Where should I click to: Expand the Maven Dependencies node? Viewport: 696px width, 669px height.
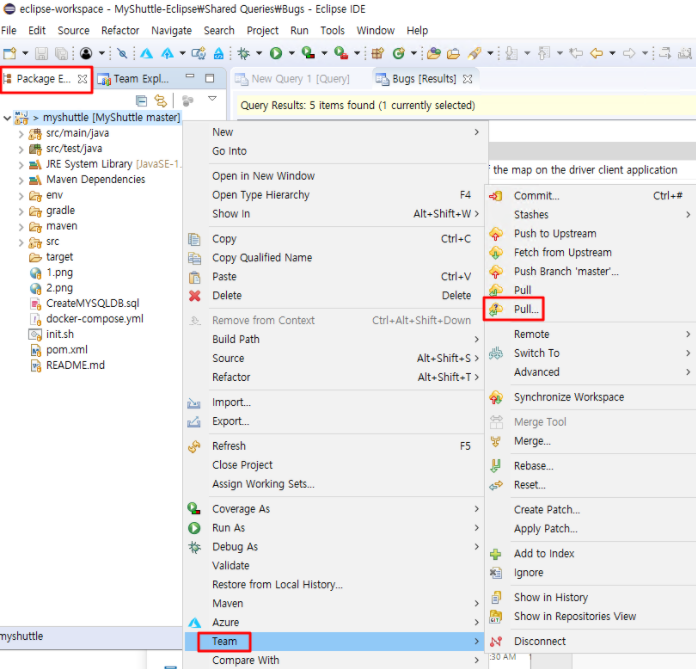point(21,180)
